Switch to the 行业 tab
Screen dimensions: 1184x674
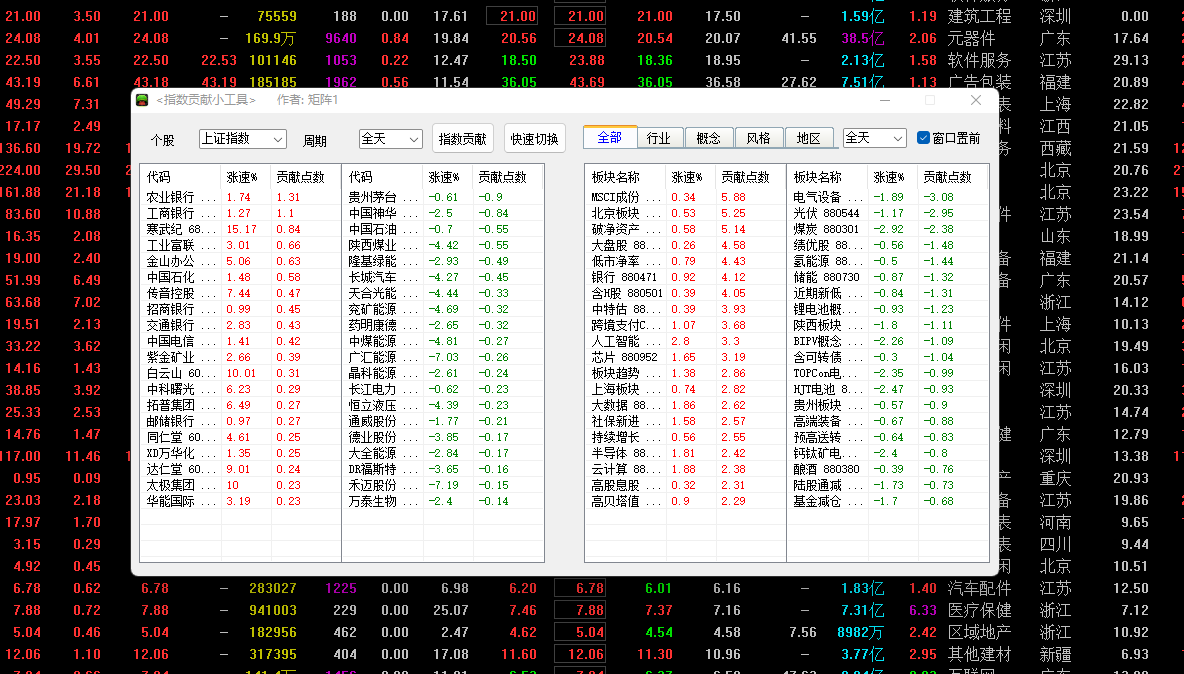point(658,137)
